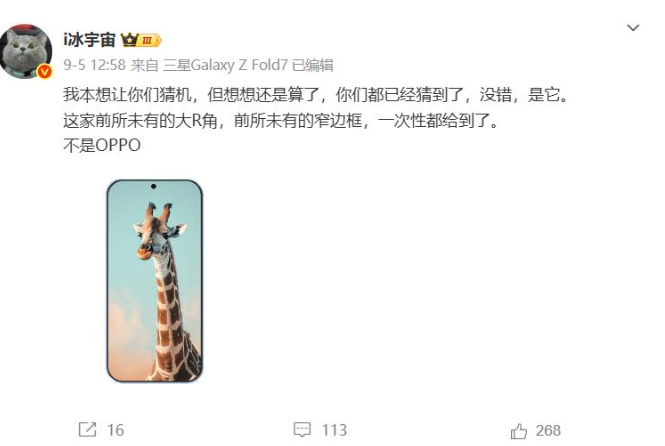Open the i冰宇宙 username link
This screenshot has width=665, height=446.
[89, 40]
